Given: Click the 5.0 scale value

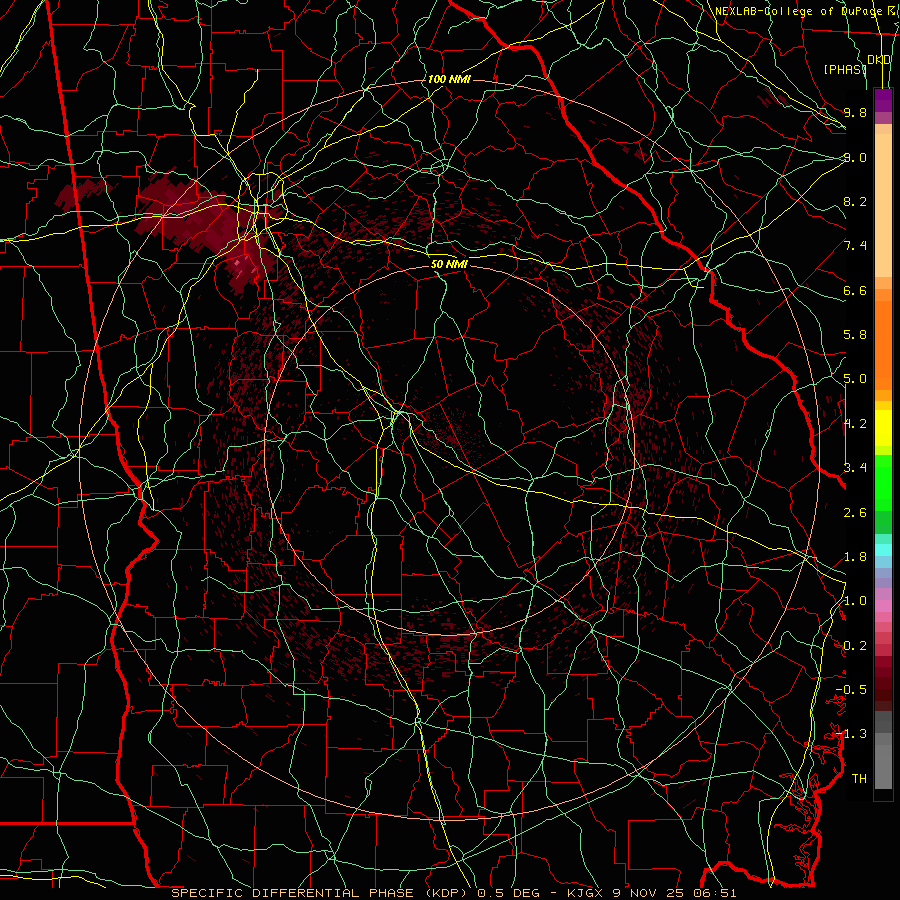Looking at the screenshot, I should coord(855,379).
